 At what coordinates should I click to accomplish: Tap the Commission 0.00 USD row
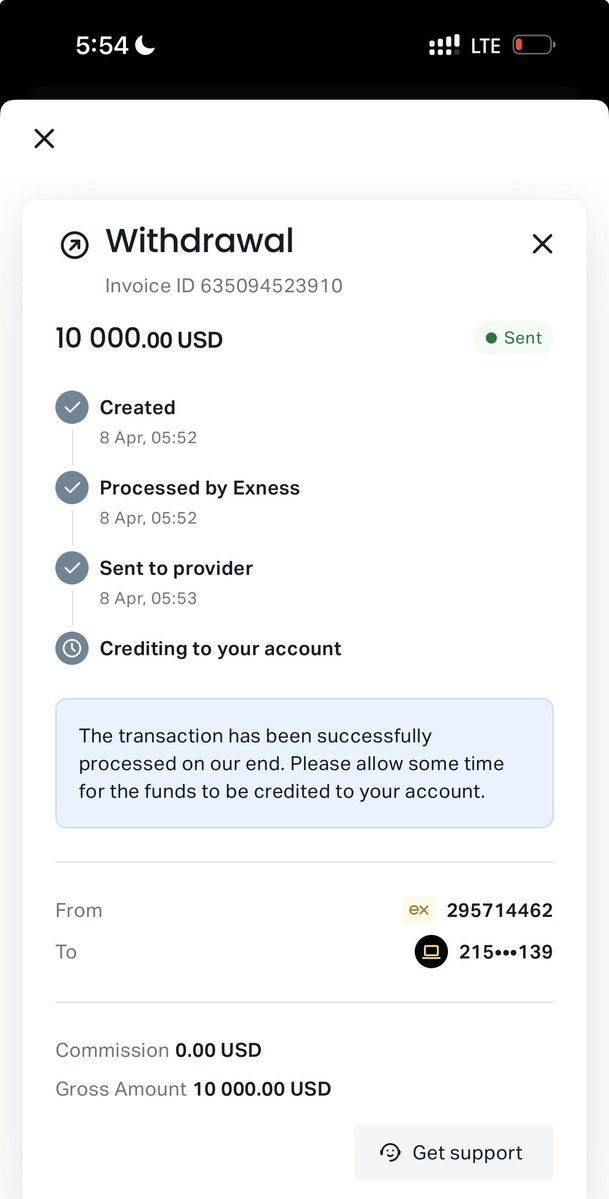click(158, 1050)
